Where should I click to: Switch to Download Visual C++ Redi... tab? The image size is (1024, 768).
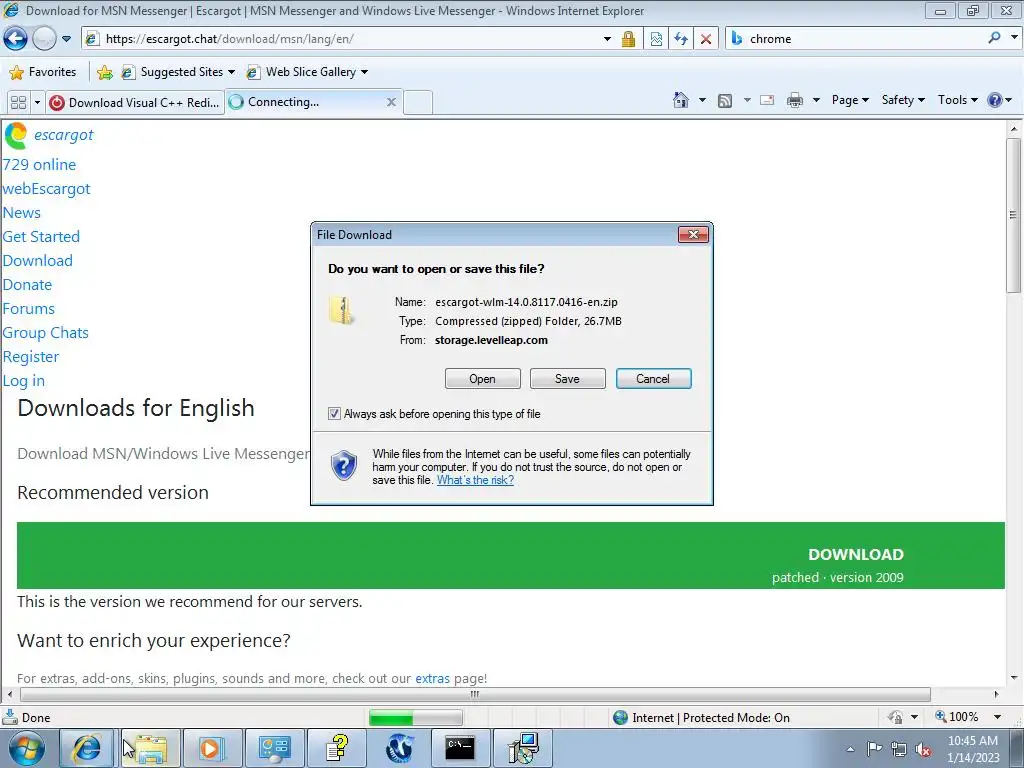coord(135,103)
